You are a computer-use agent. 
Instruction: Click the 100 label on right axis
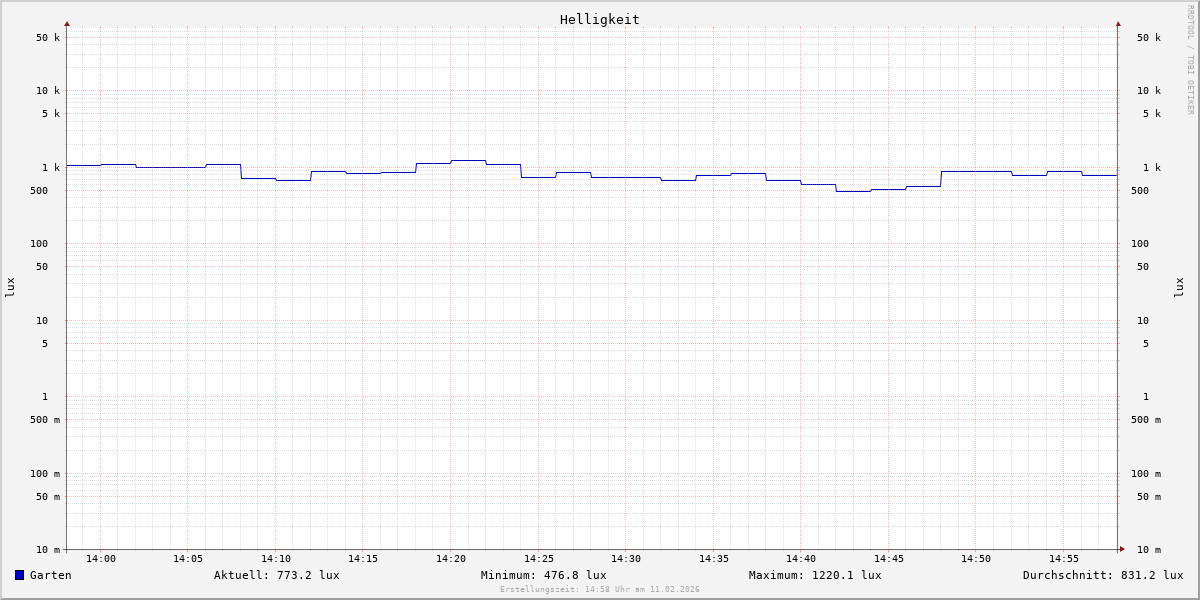click(x=1140, y=244)
